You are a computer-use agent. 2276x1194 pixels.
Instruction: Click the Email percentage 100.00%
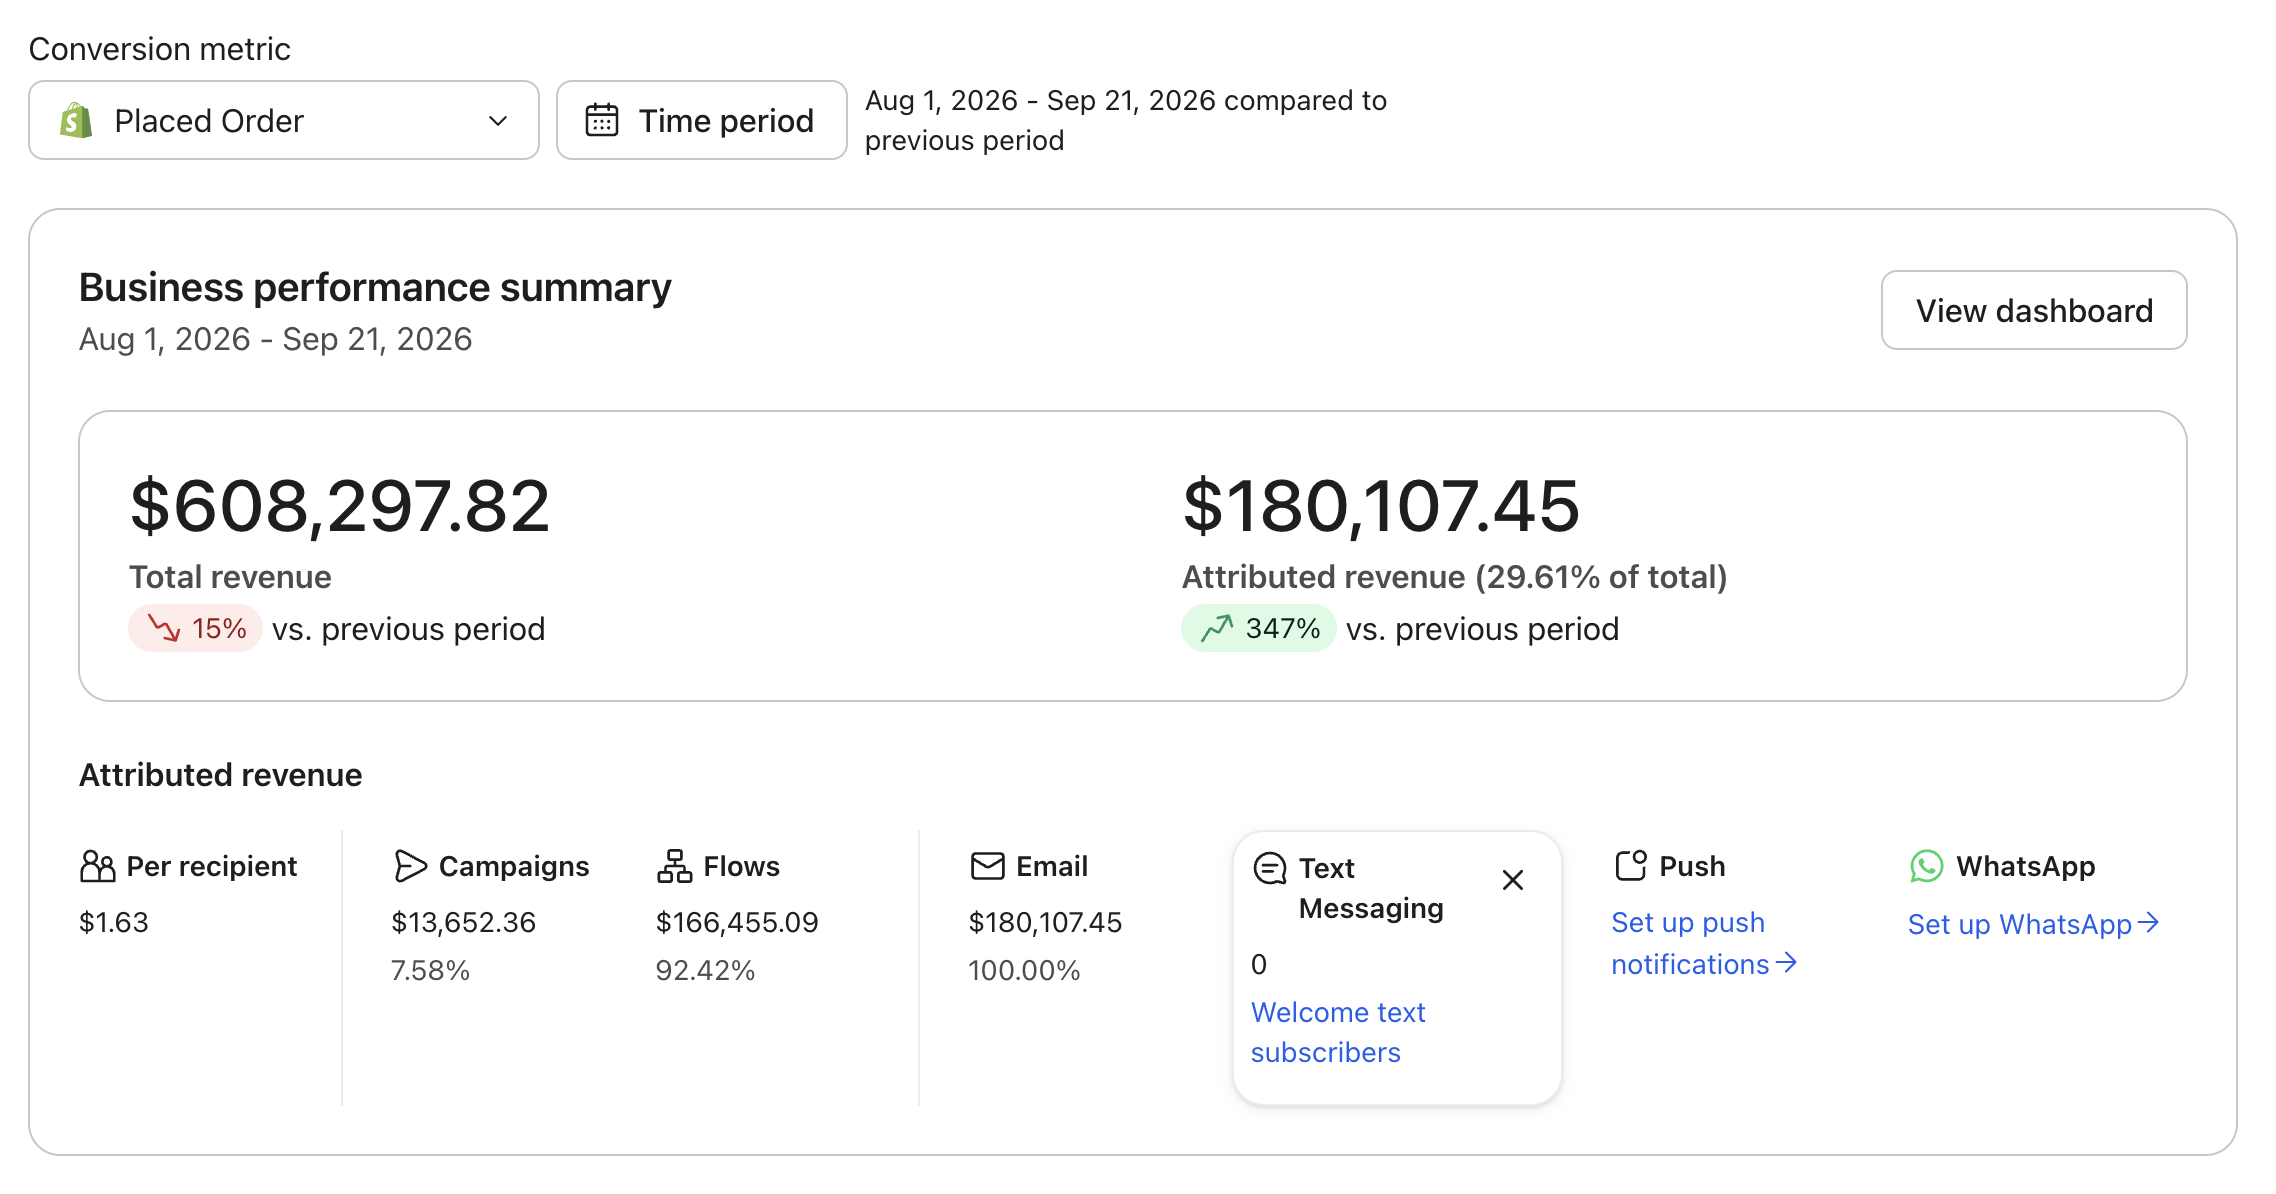[x=1024, y=970]
